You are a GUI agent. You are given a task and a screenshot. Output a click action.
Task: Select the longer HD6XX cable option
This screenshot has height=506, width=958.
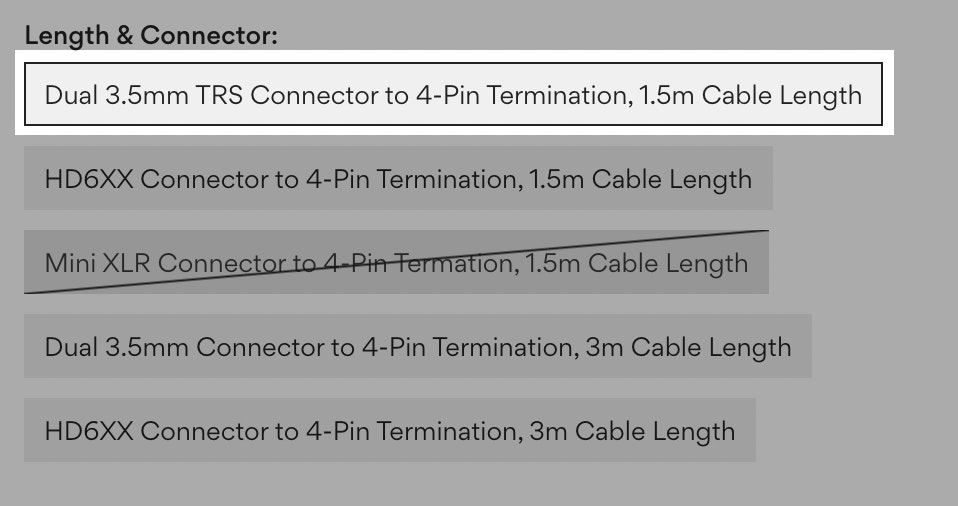[389, 431]
